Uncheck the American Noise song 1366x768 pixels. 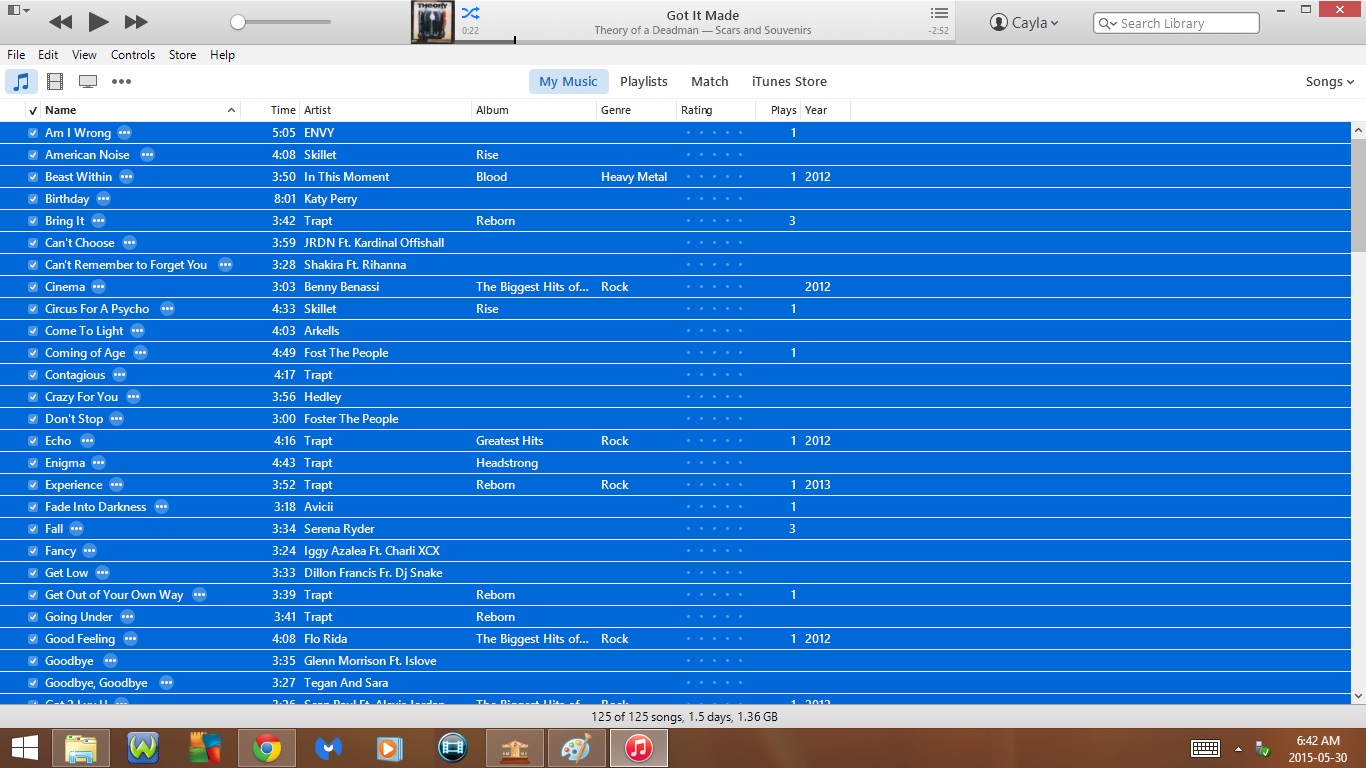(33, 155)
